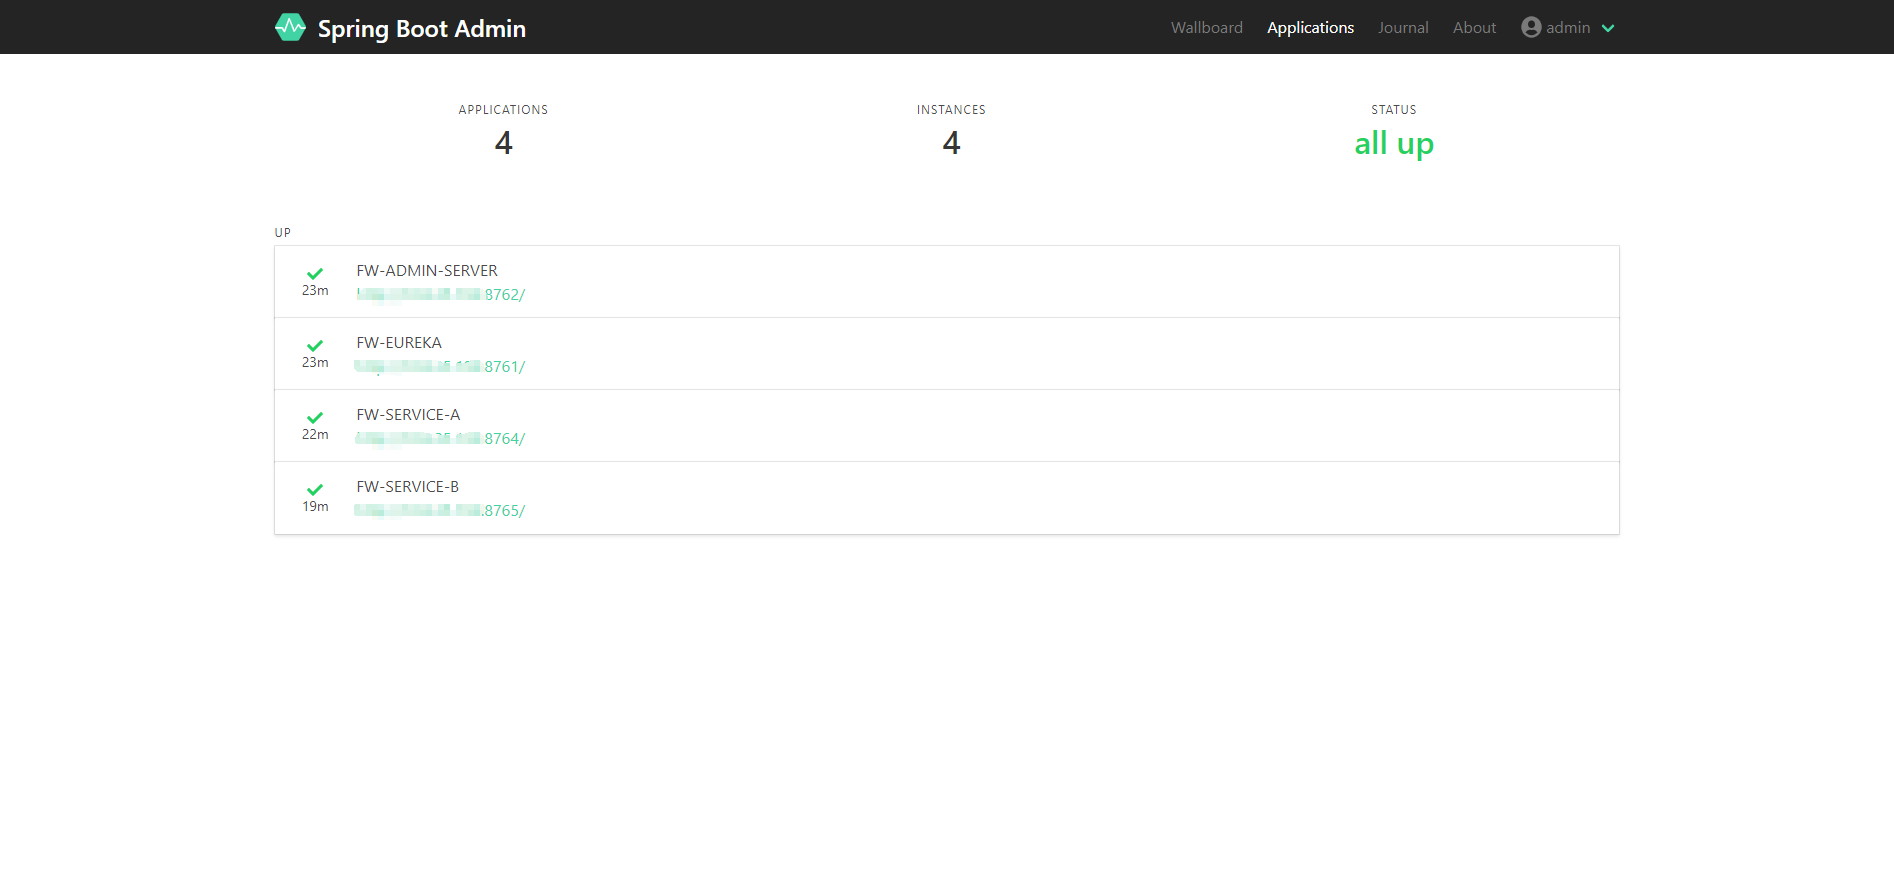Open the Wallboard view

1207,27
